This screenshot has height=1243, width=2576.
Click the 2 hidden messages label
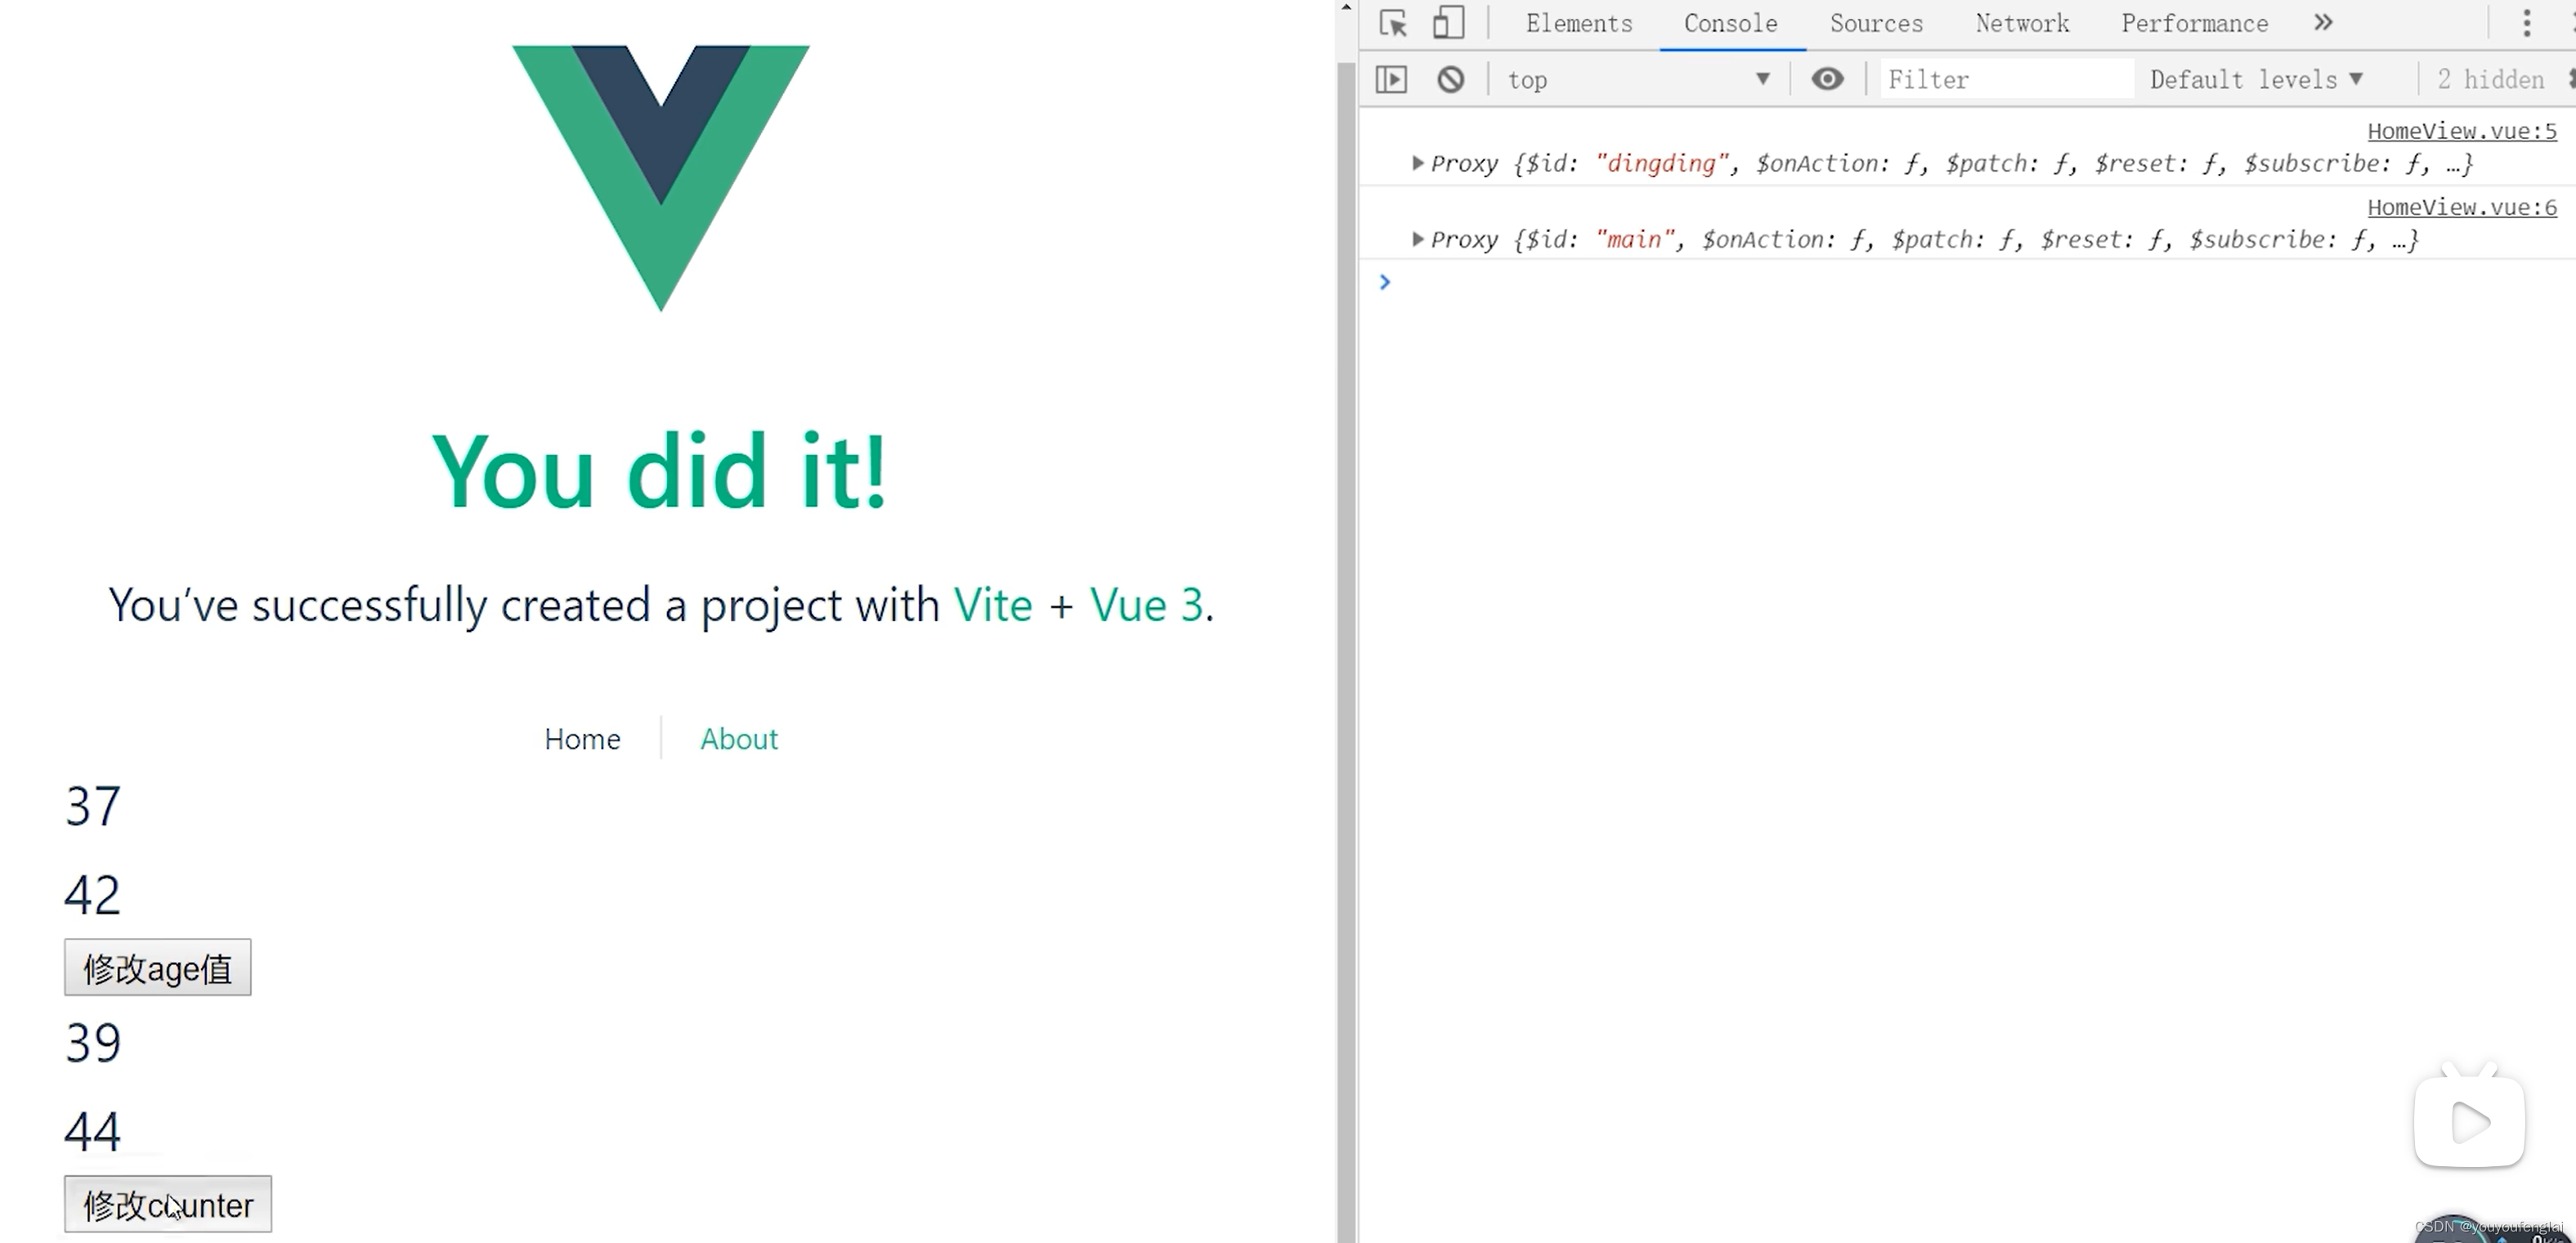pos(2491,79)
